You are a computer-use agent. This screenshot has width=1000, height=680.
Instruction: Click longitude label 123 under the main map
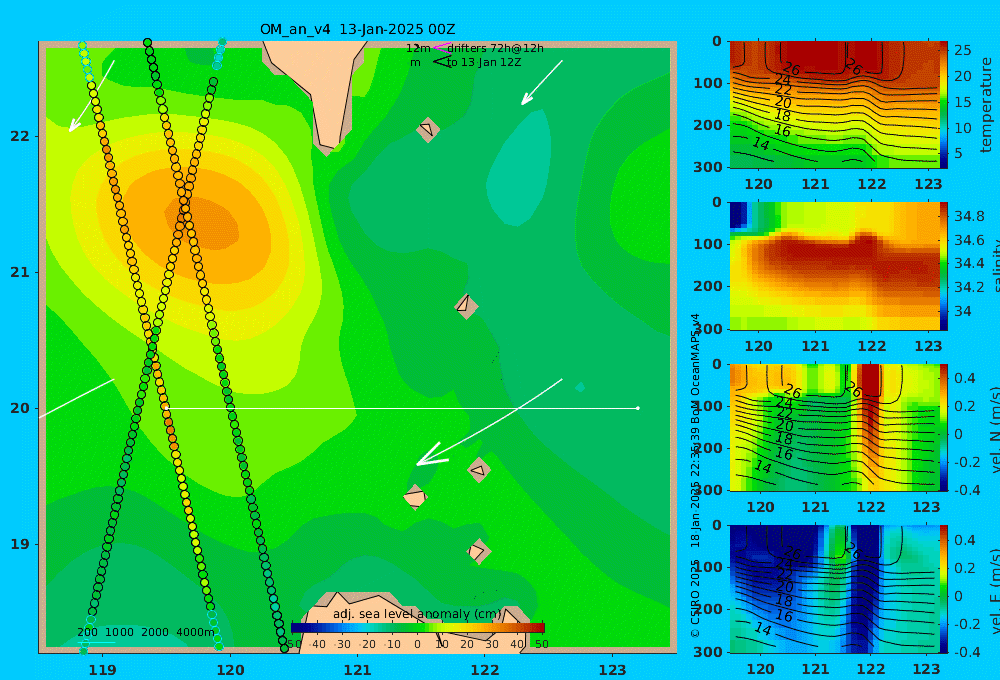(x=612, y=670)
